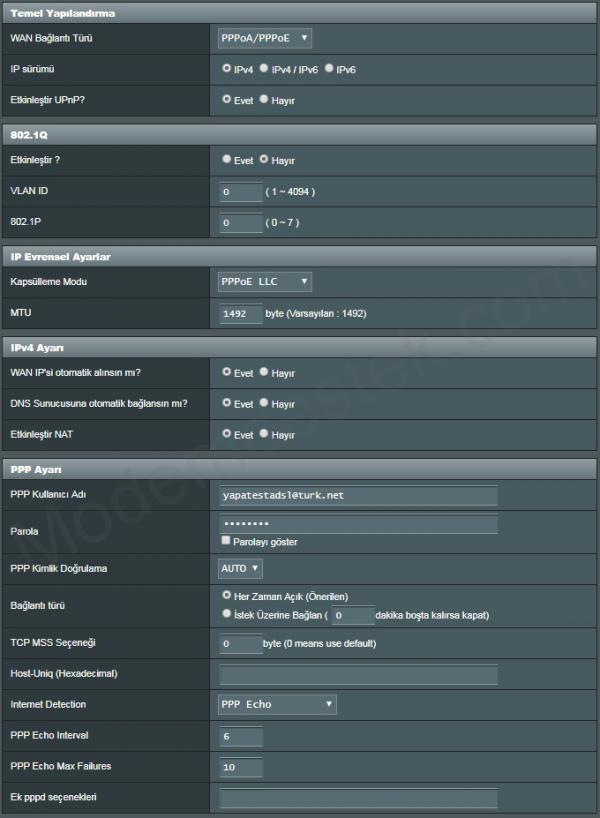Focus the Parola password field
The width and height of the screenshot is (600, 818).
[358, 524]
